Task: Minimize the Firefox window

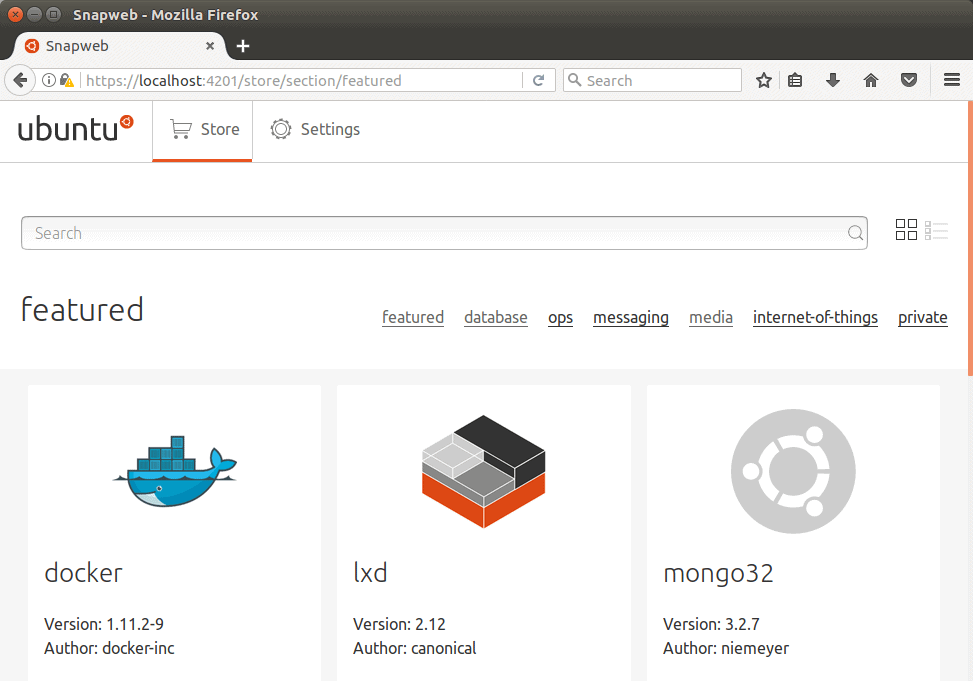Action: point(35,14)
